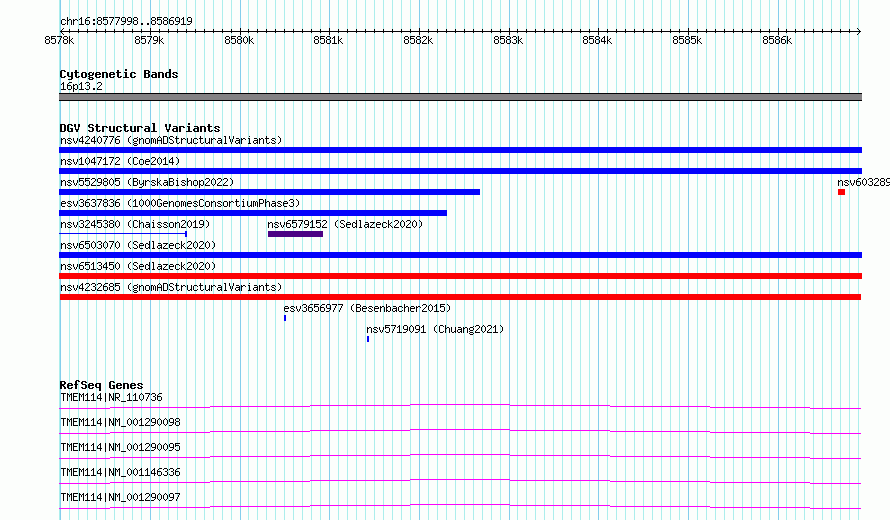
Task: Select the magenta line for TMEM114|NM_001290097
Action: coord(460,506)
